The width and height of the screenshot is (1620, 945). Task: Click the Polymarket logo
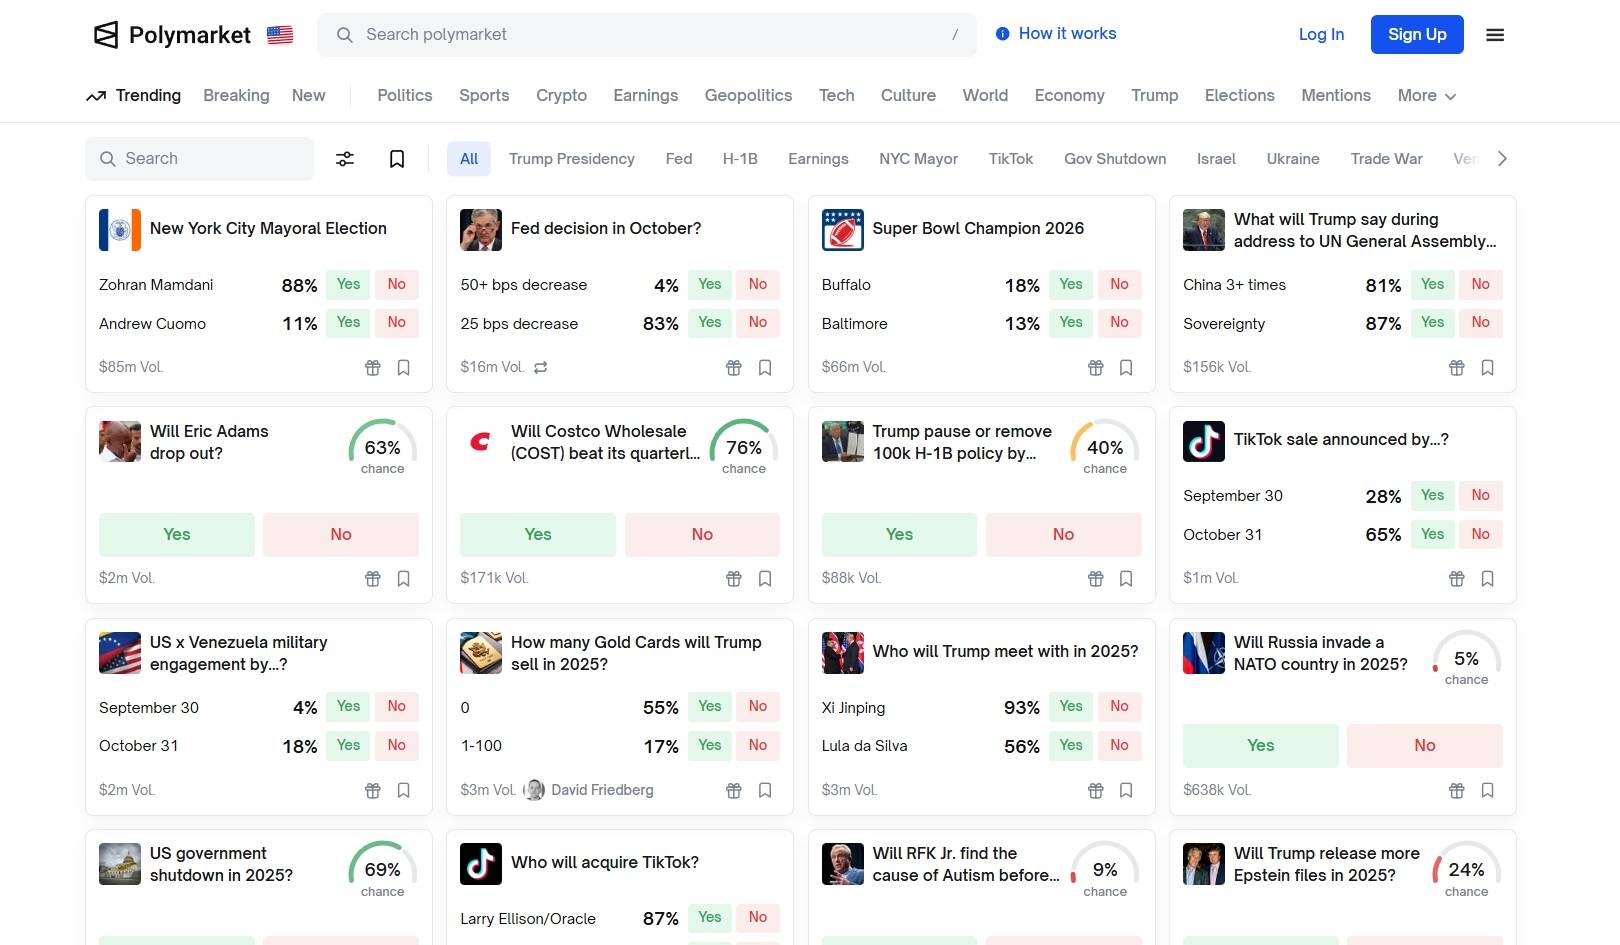(x=172, y=35)
